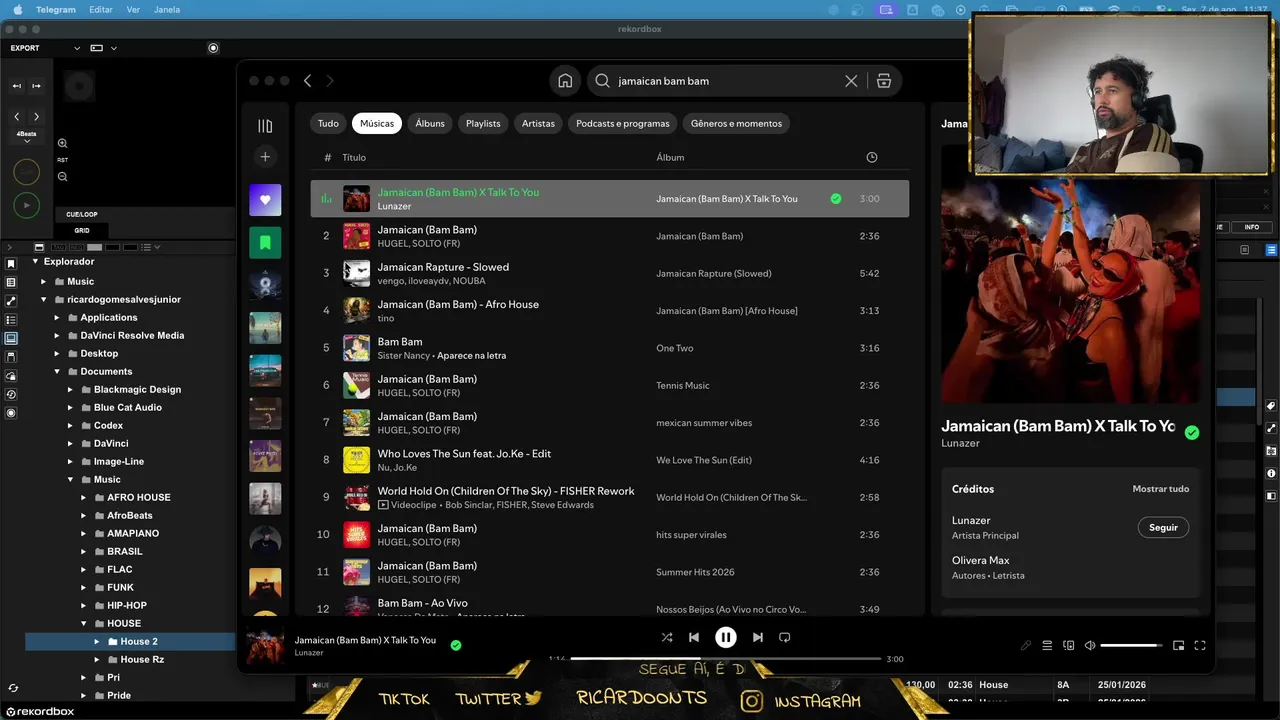Clear the Spotify search field
The width and height of the screenshot is (1280, 720).
click(x=851, y=81)
